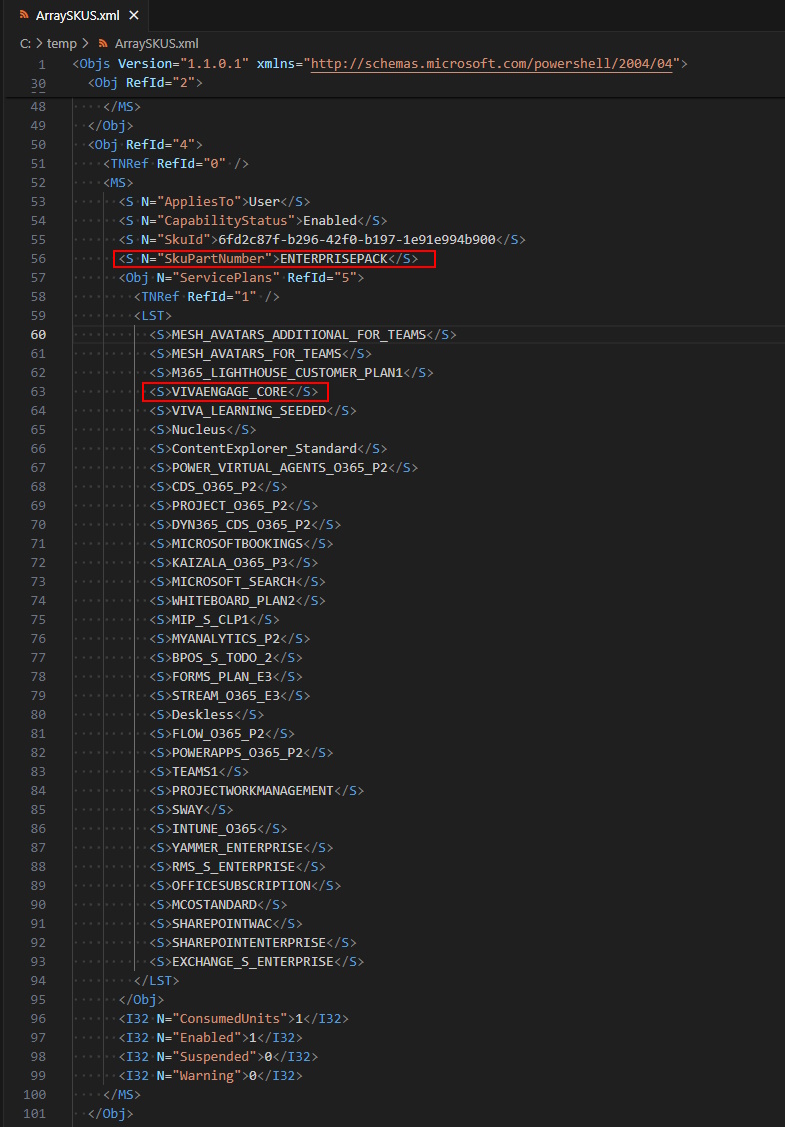Click the ArraySKUS.xml breadcrumb item
Viewport: 785px width, 1127px height.
click(156, 43)
